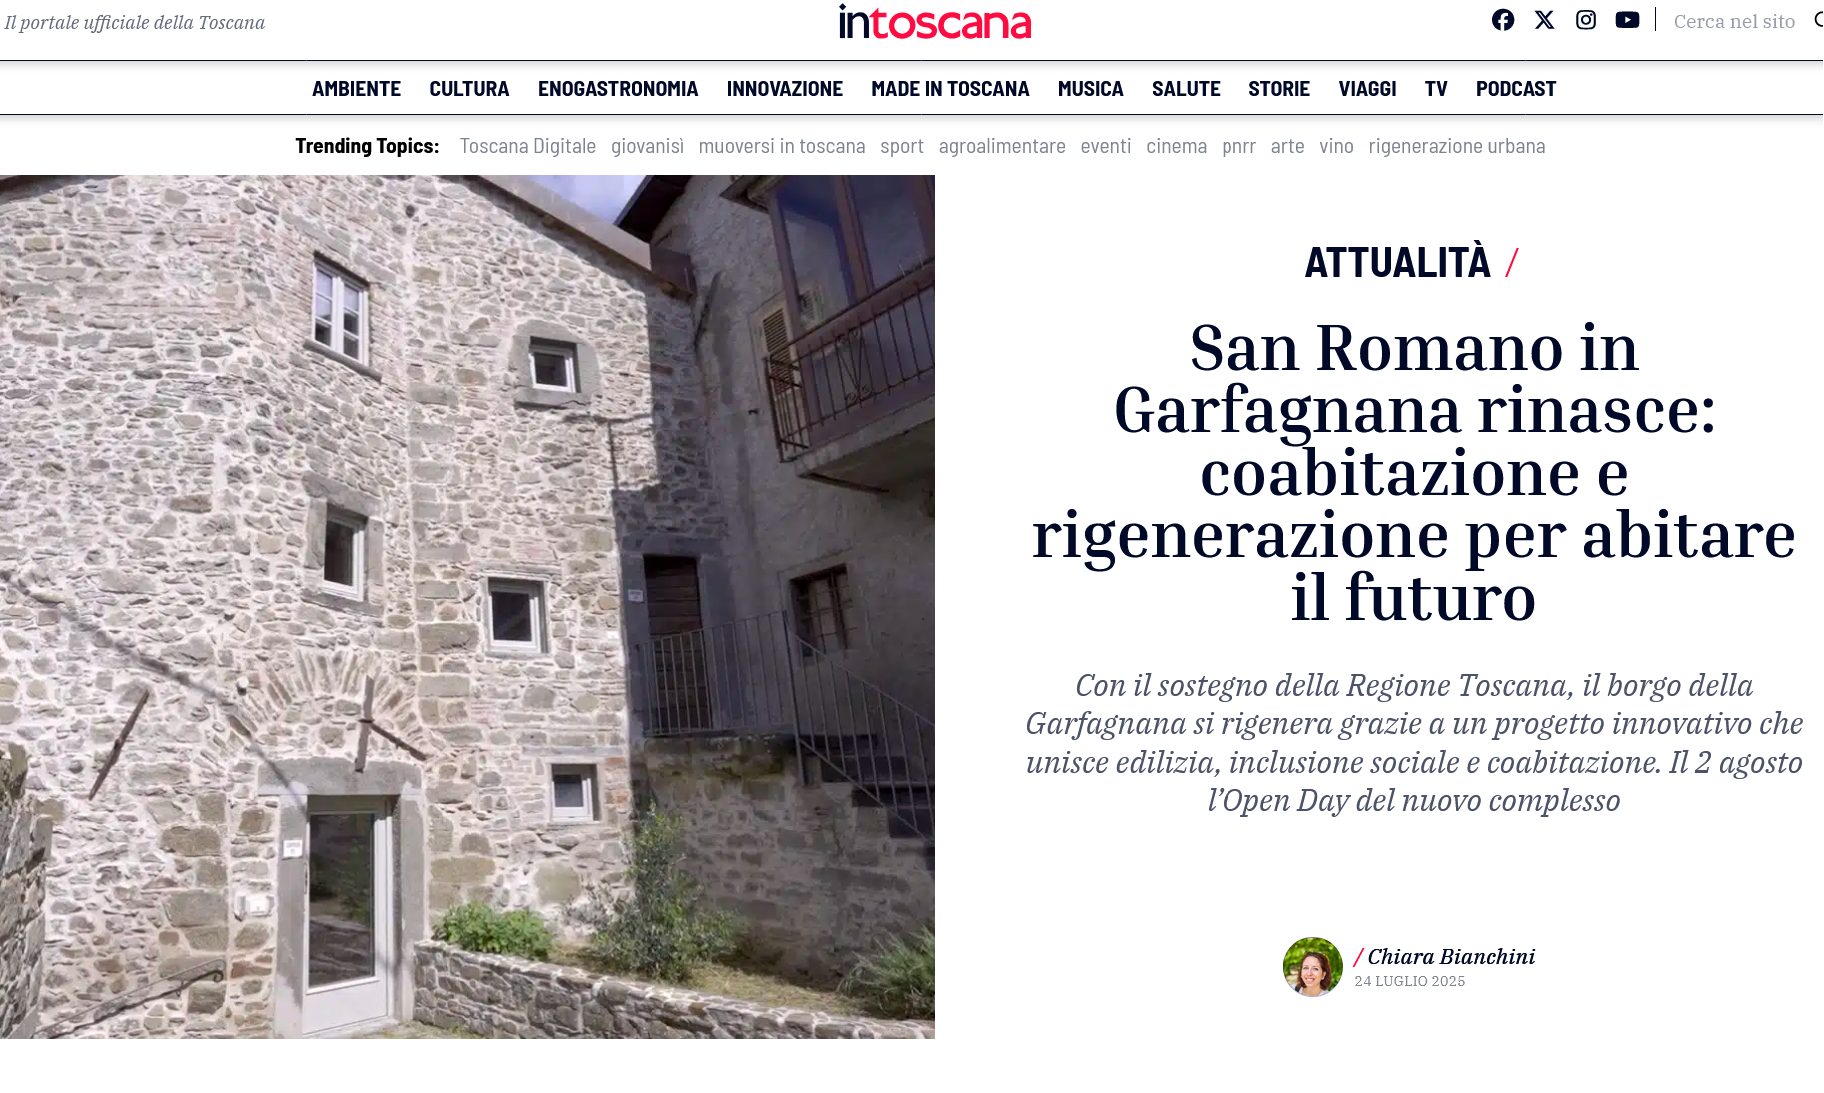Click the ATTUALITÀ category heading
1824x1093 pixels.
1397,263
